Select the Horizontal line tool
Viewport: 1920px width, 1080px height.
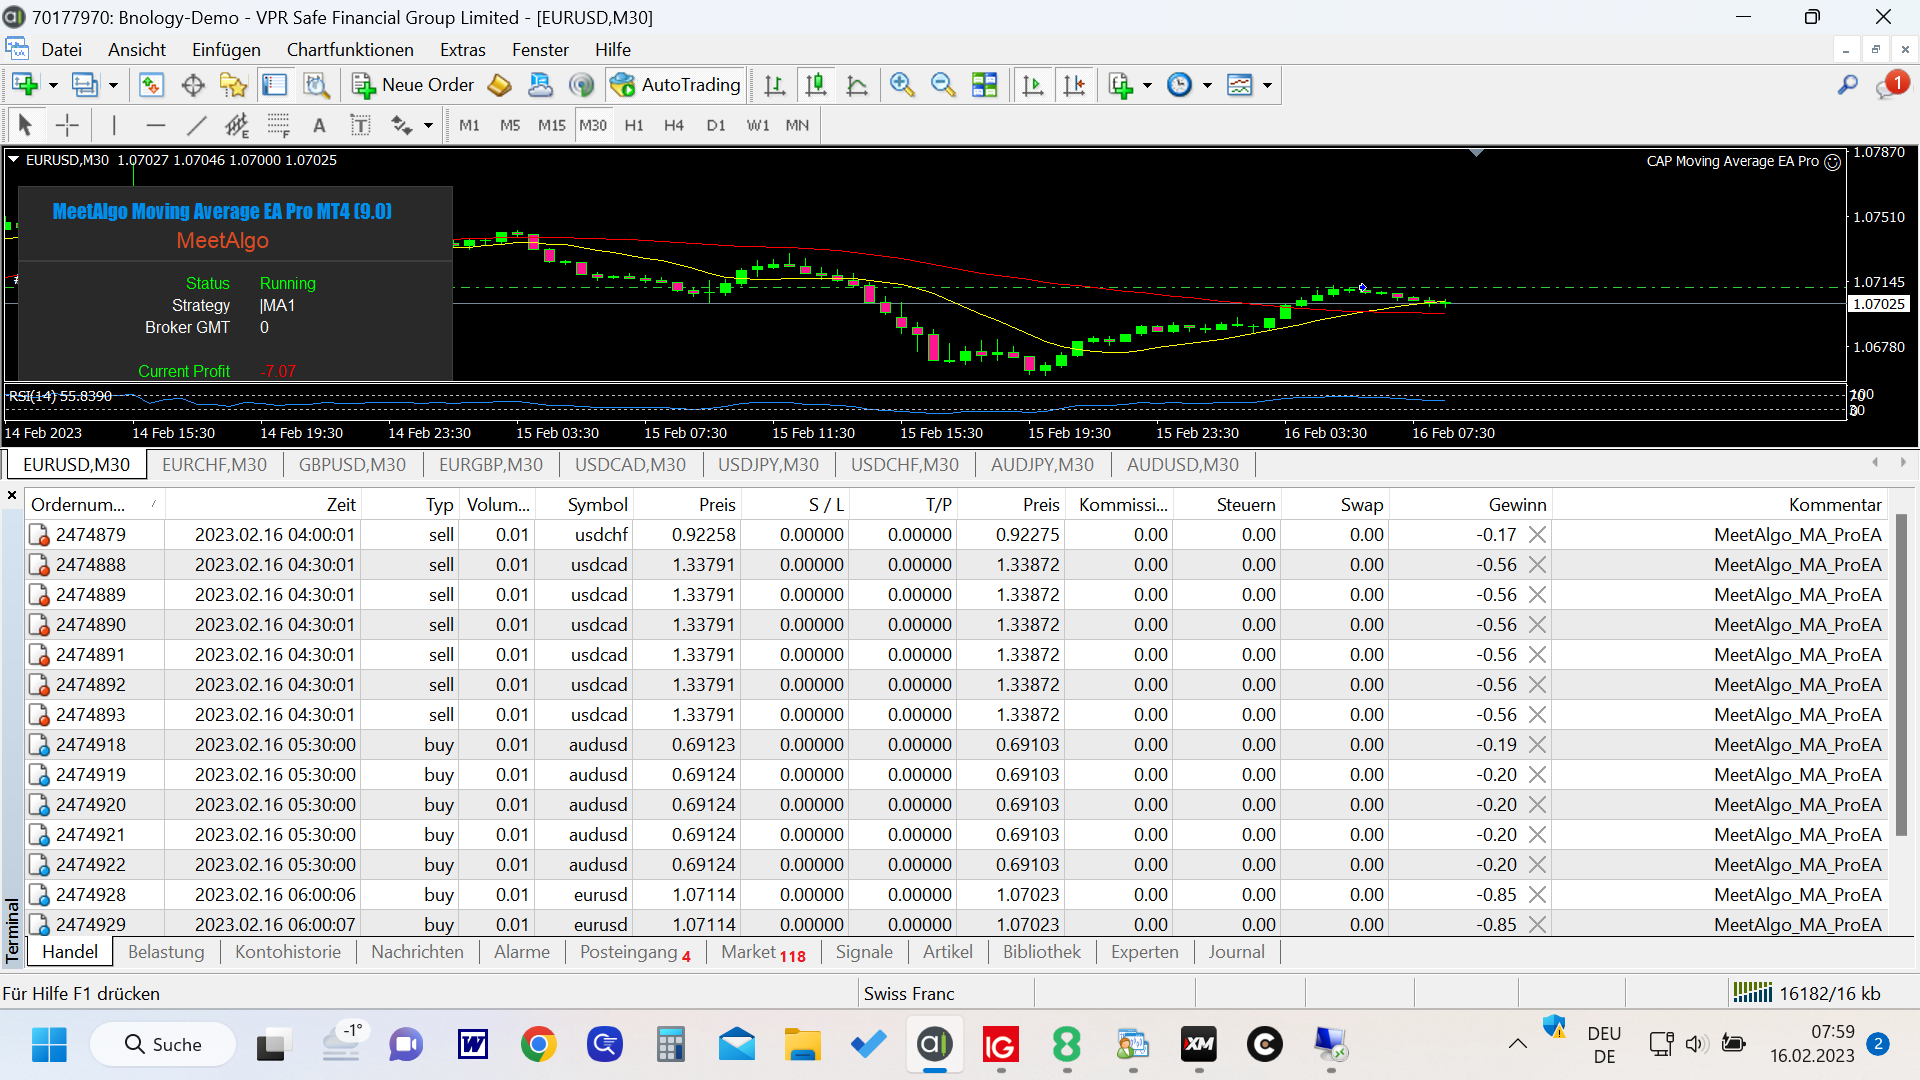[x=155, y=125]
